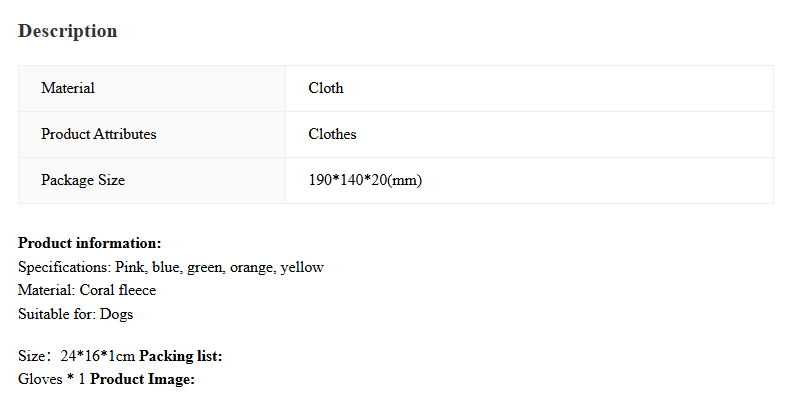The width and height of the screenshot is (785, 400).
Task: Click the Cloth value cell
Action: tap(529, 89)
